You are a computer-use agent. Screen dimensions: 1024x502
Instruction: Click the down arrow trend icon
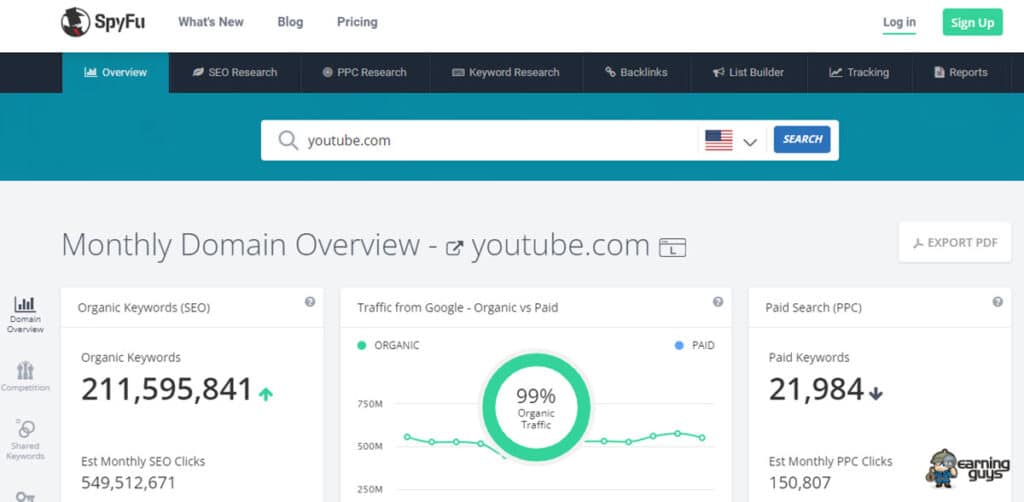click(876, 394)
